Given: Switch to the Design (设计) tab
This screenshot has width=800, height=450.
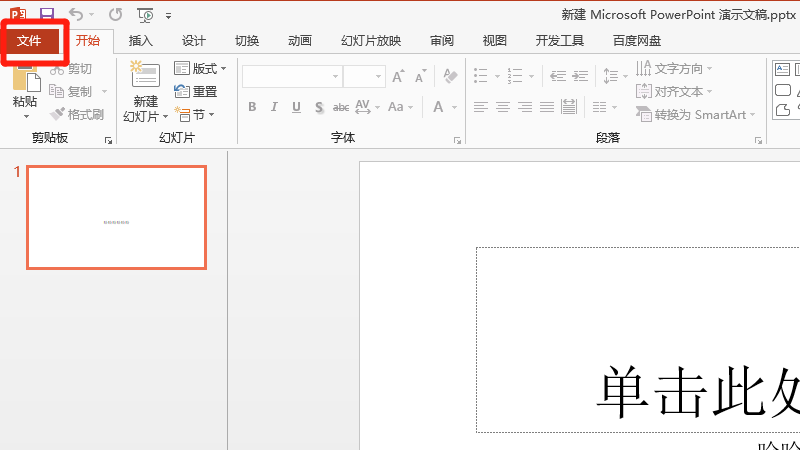Looking at the screenshot, I should pyautogui.click(x=193, y=41).
